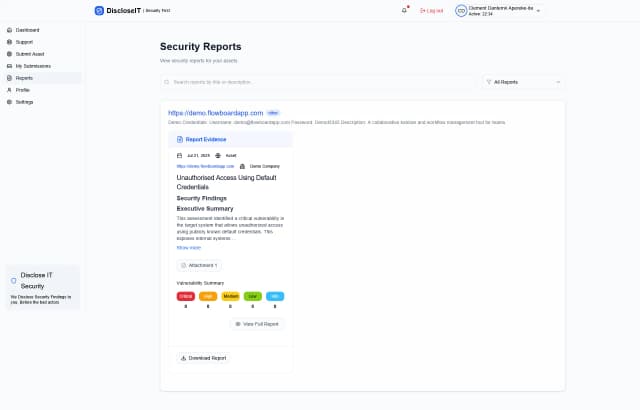Click the Profile person icon
The height and width of the screenshot is (410, 640).
10,90
